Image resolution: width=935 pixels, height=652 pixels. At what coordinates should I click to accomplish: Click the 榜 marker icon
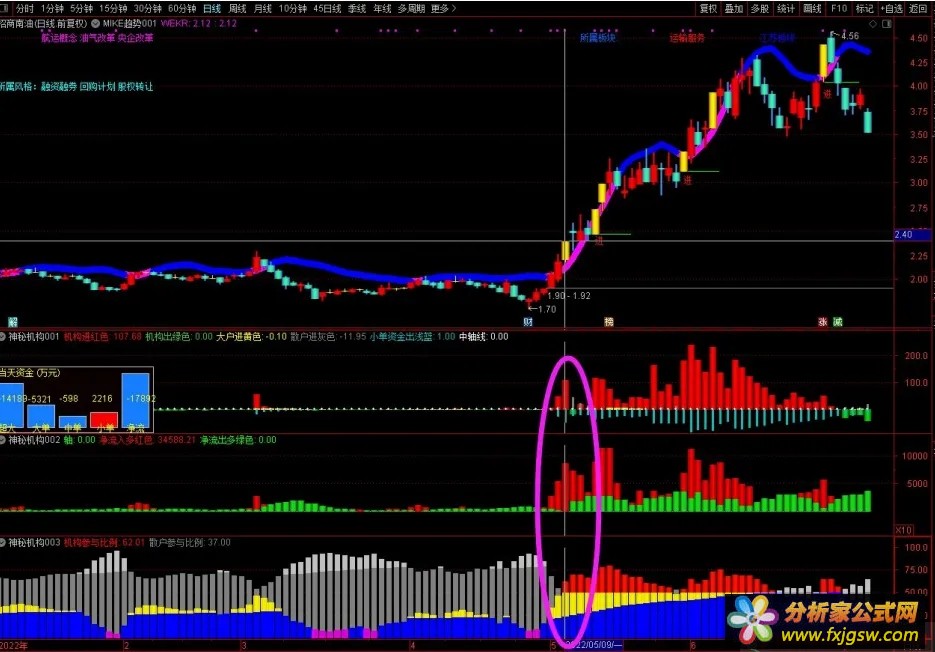point(608,322)
